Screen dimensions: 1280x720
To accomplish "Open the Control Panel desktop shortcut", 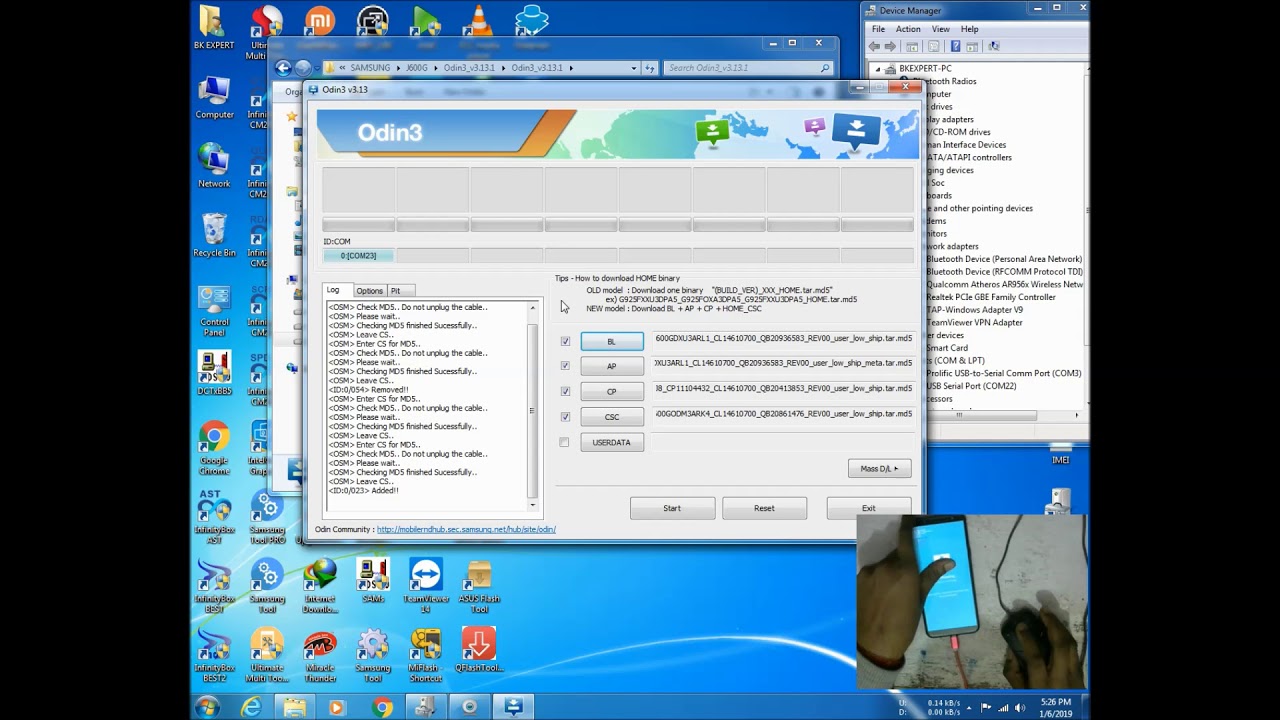I will point(214,308).
